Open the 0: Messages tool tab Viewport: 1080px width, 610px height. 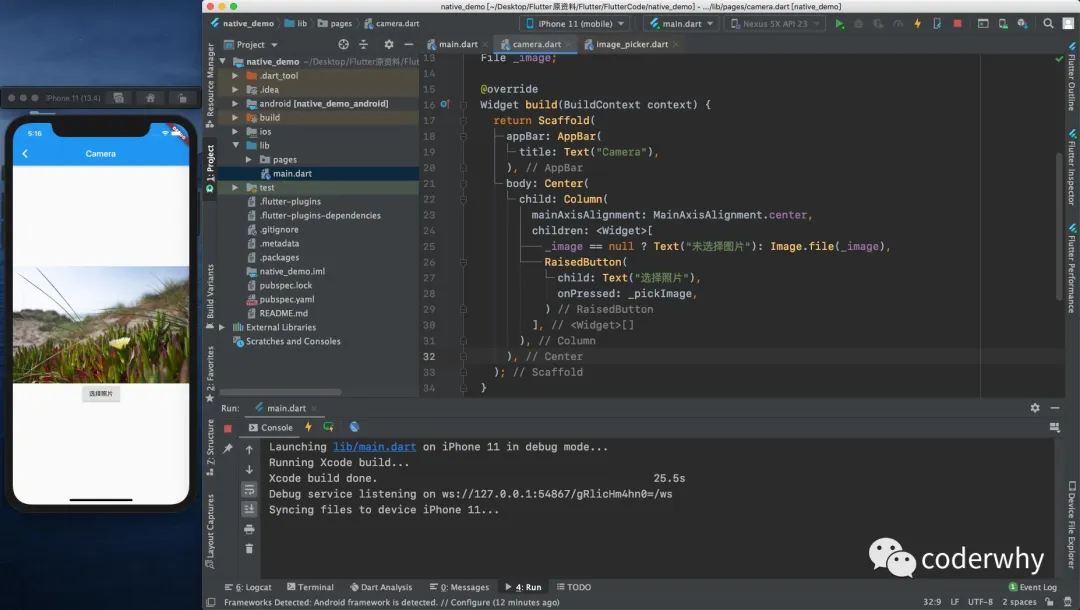tap(459, 587)
